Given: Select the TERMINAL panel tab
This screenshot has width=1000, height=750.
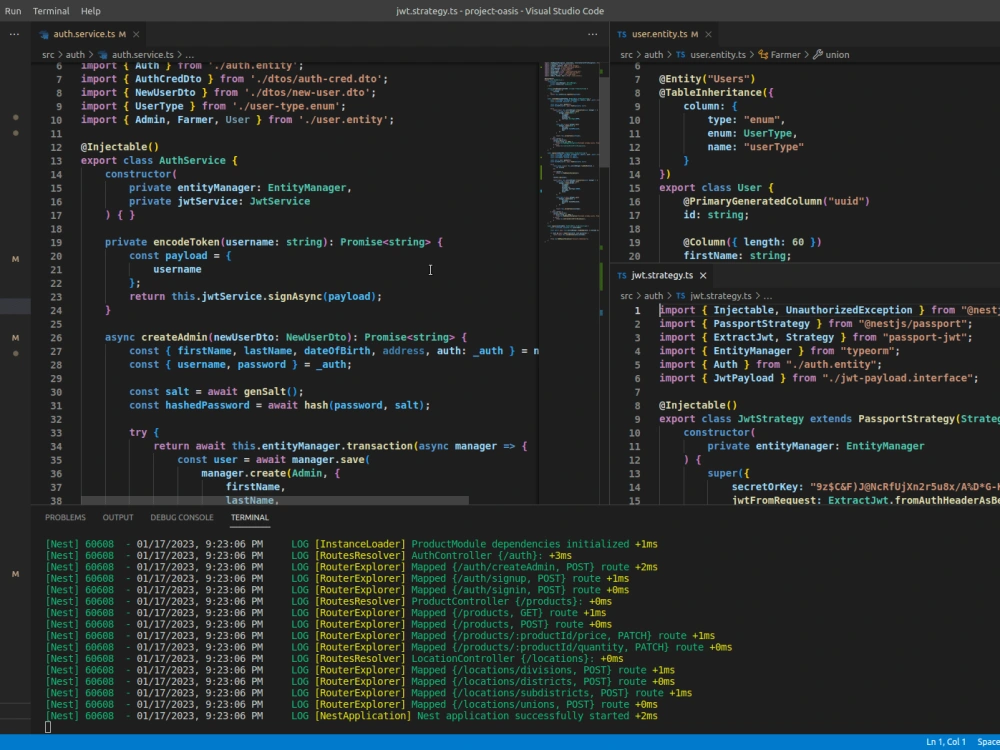Looking at the screenshot, I should (249, 517).
